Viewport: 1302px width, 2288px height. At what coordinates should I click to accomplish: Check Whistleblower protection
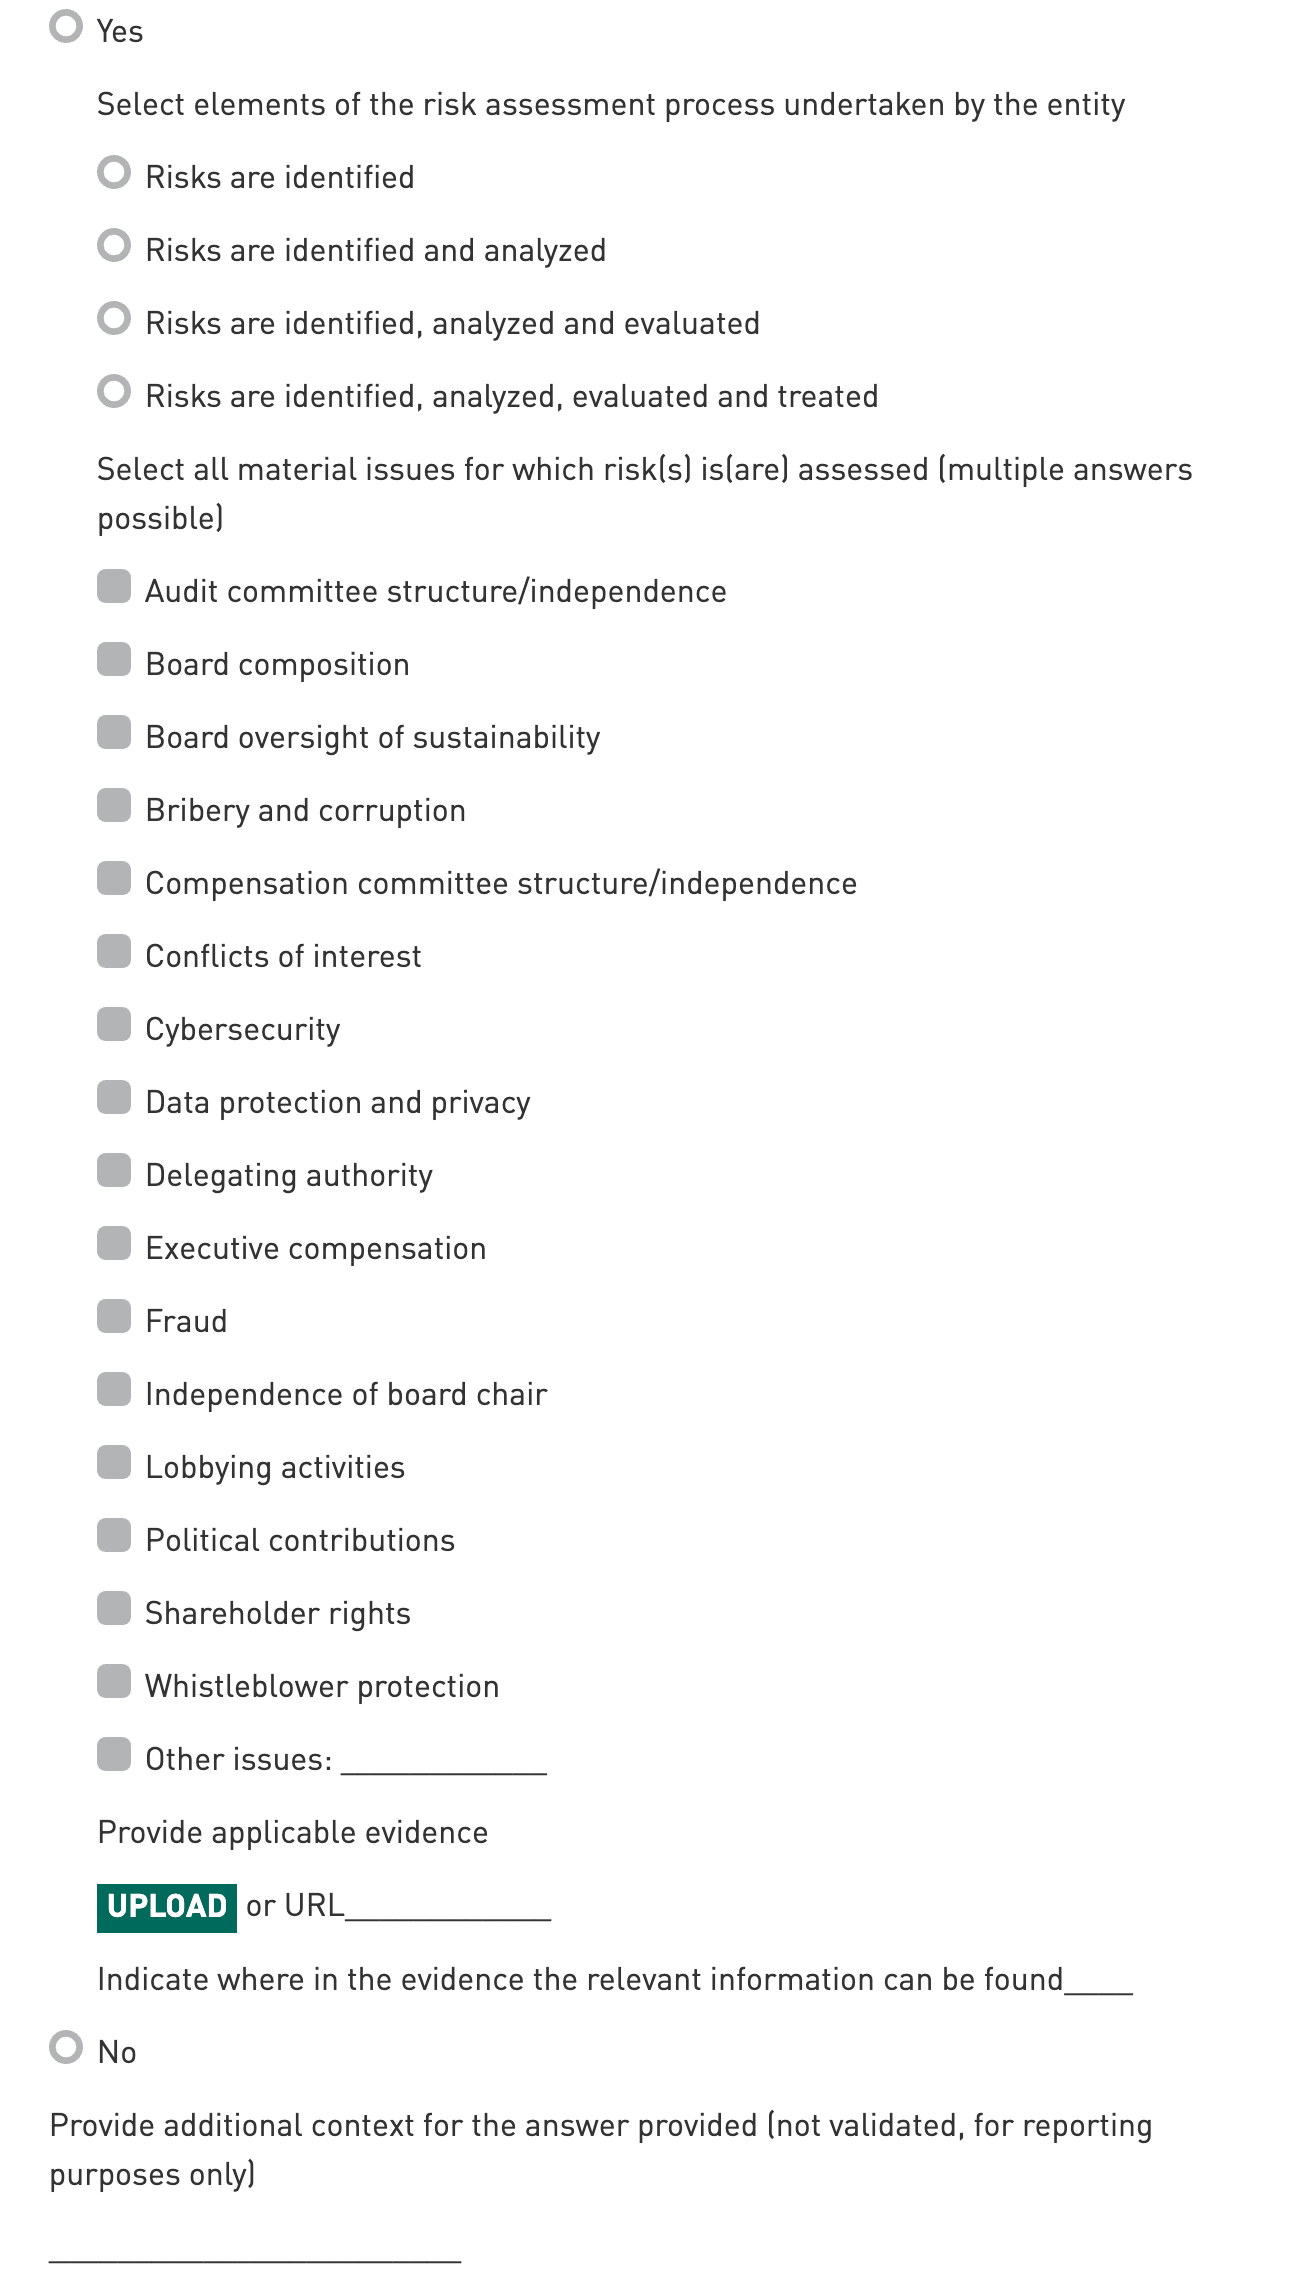pos(114,1682)
